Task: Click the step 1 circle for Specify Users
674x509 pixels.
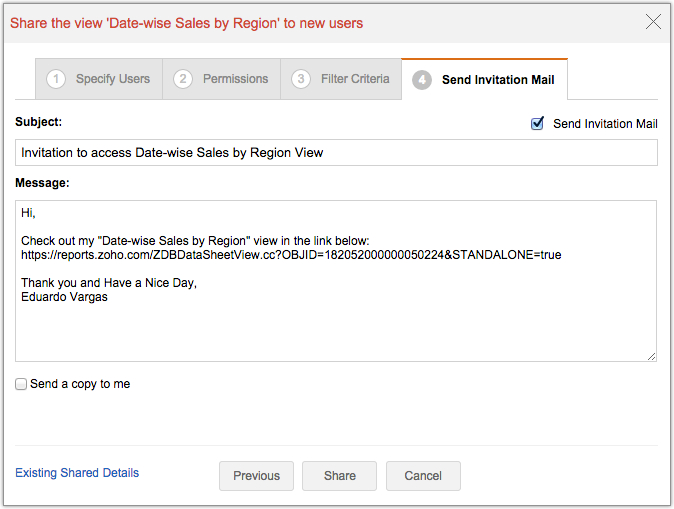Action: point(57,79)
